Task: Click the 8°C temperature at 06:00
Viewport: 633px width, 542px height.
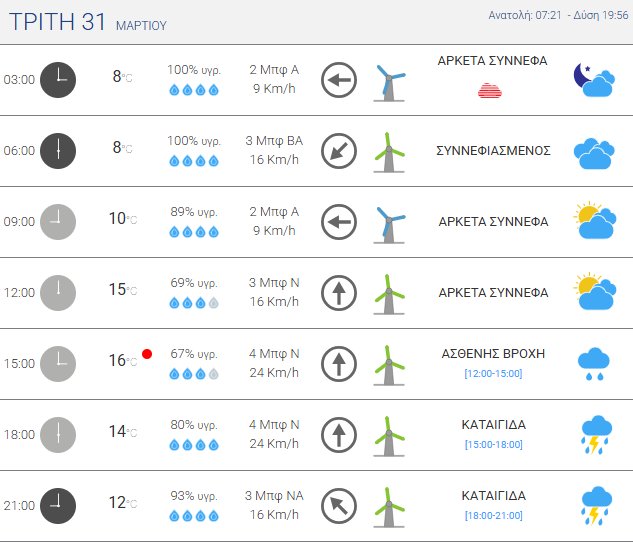Action: (122, 149)
